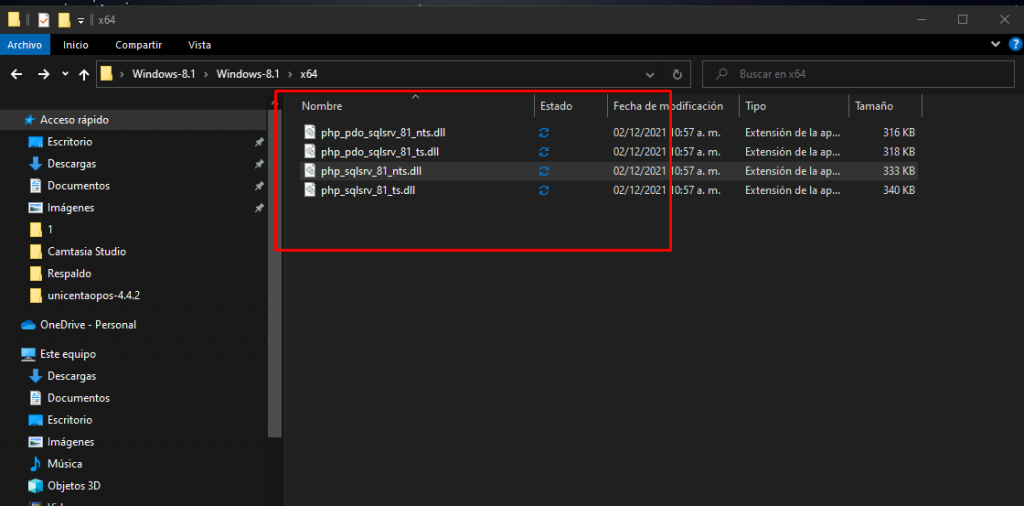
Task: Click the Buscar en x64 search box
Action: [x=860, y=74]
